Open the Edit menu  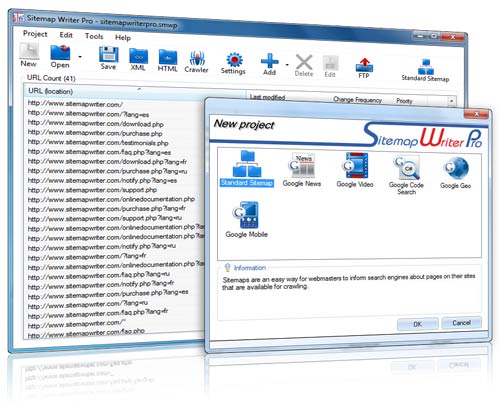click(x=66, y=35)
